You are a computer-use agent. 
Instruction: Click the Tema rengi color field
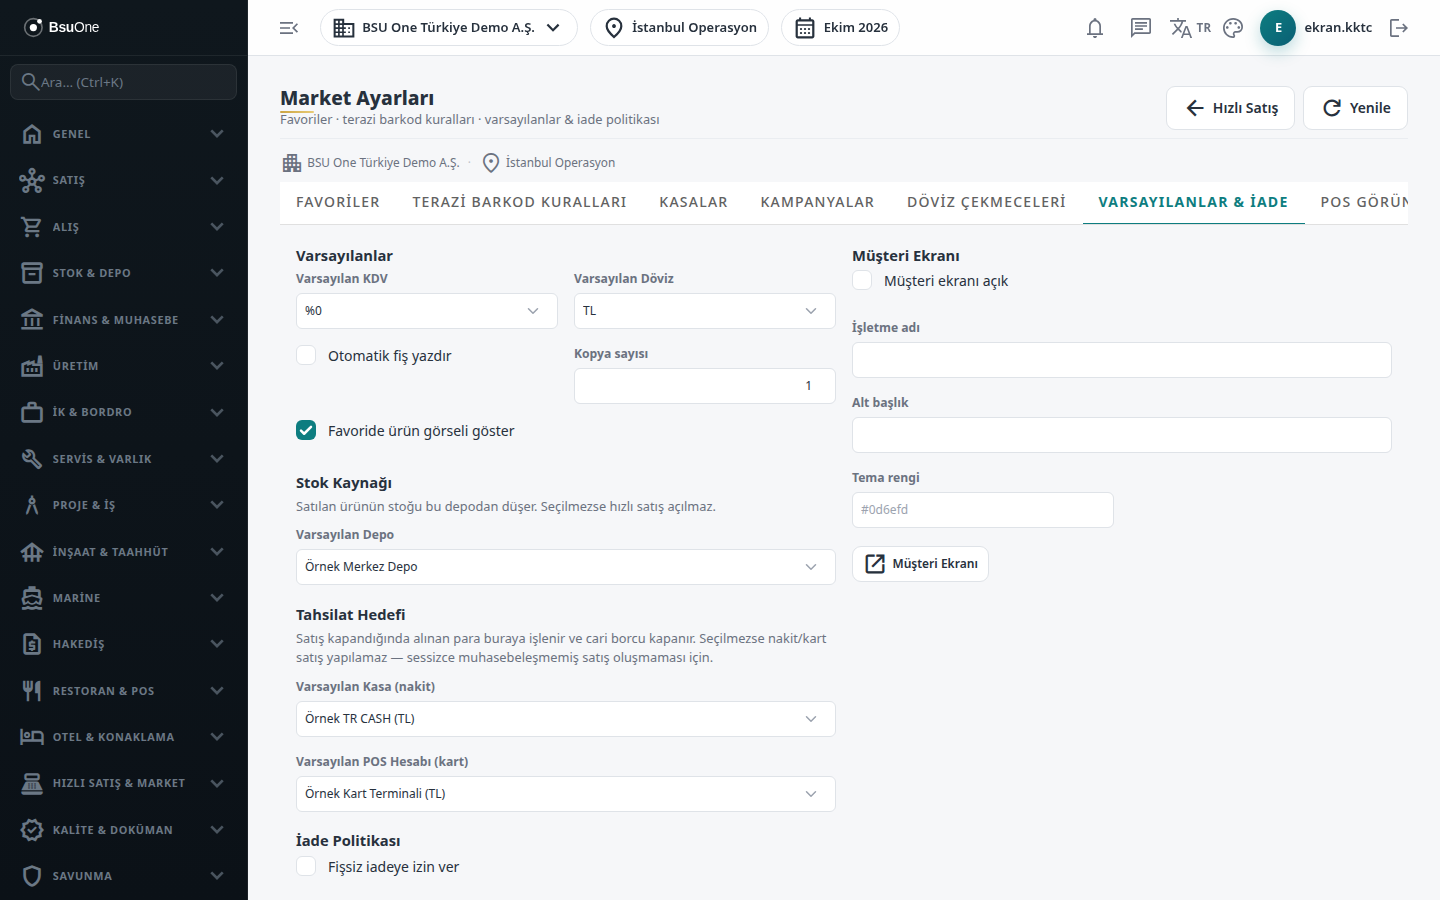[983, 510]
